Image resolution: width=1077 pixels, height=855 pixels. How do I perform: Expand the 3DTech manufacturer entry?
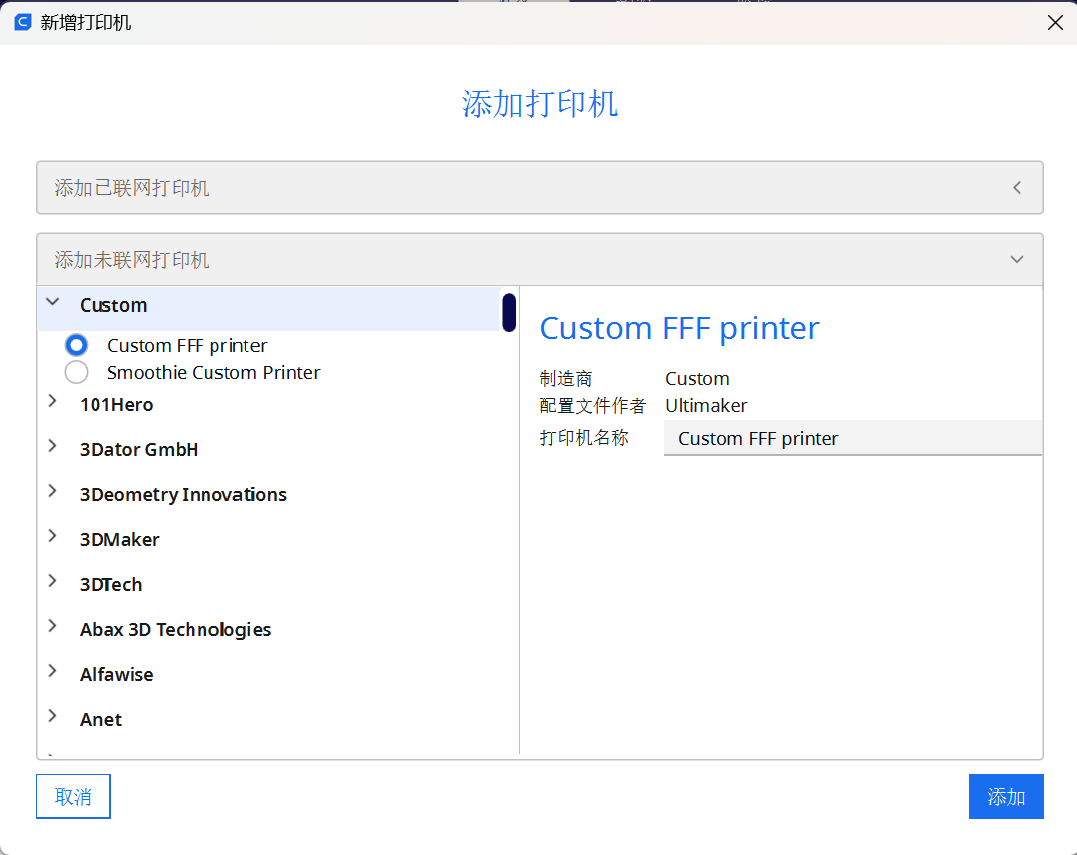(53, 582)
